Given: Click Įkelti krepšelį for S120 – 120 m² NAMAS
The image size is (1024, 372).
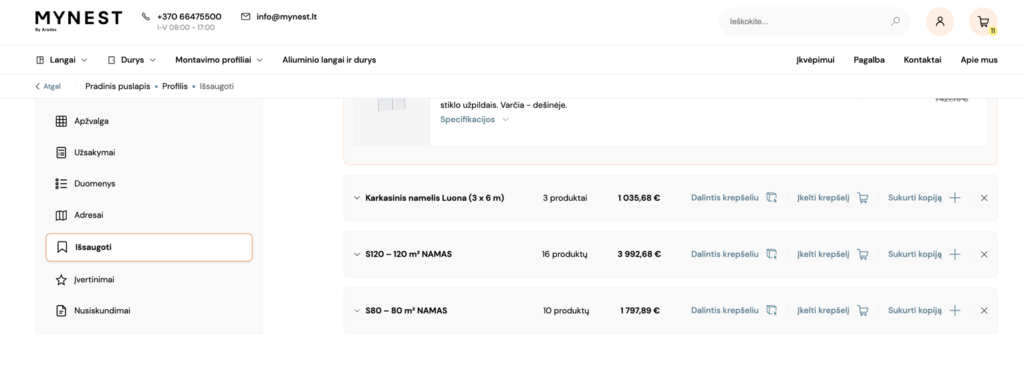Looking at the screenshot, I should point(823,254).
